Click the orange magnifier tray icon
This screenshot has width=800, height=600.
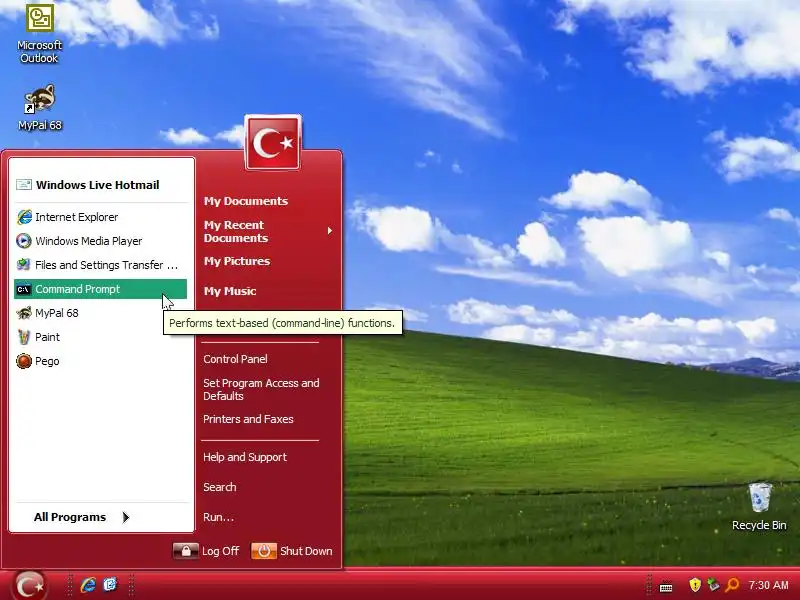(732, 585)
